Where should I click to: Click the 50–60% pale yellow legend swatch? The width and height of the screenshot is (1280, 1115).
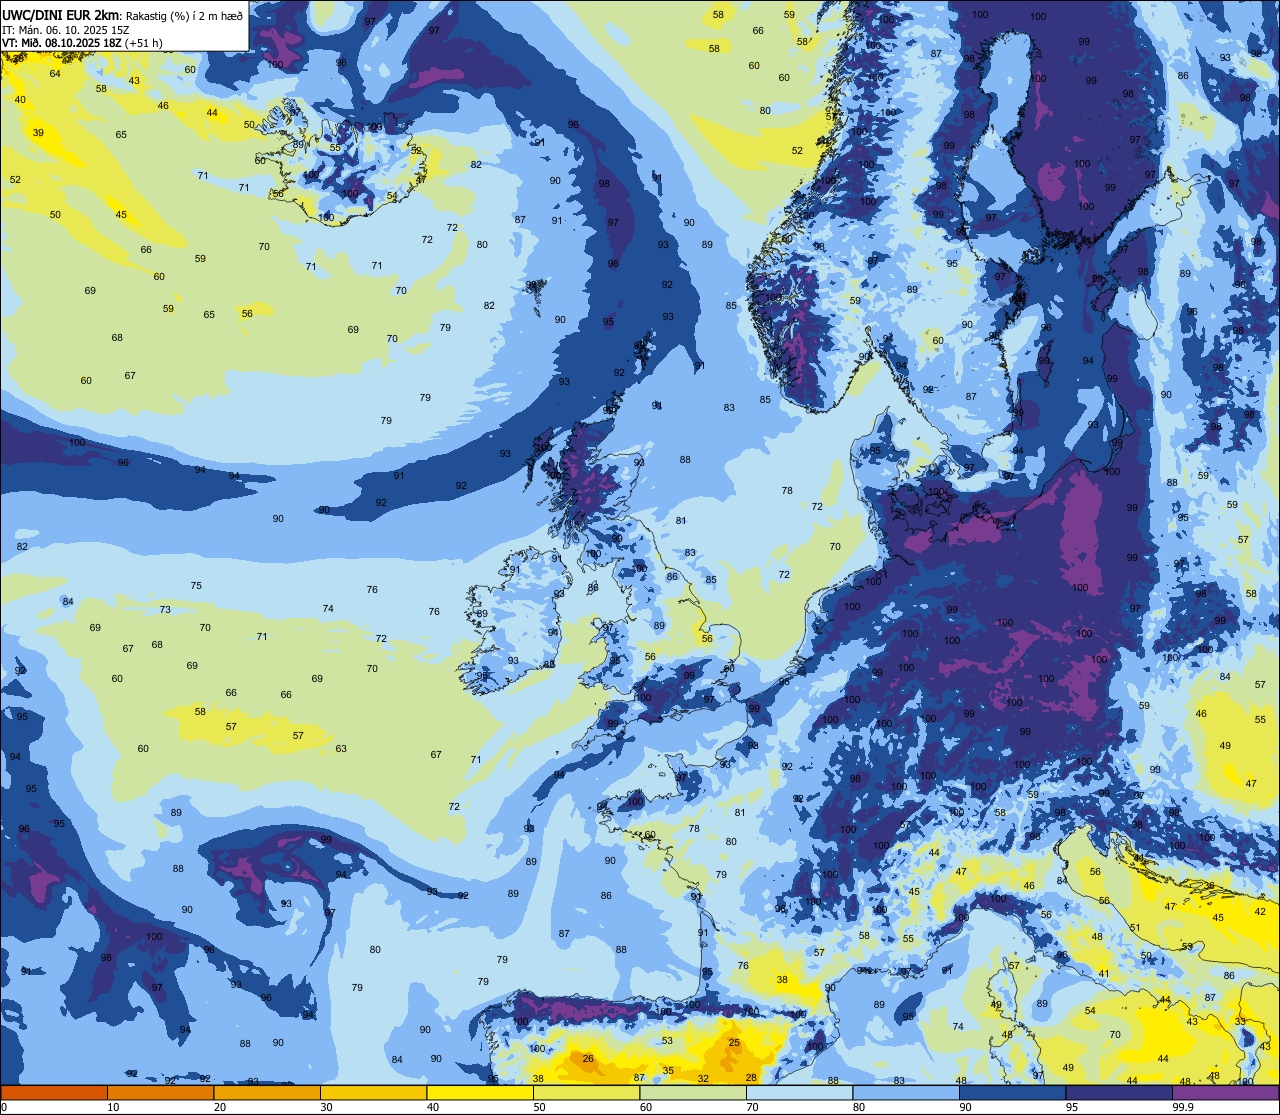(x=586, y=1092)
